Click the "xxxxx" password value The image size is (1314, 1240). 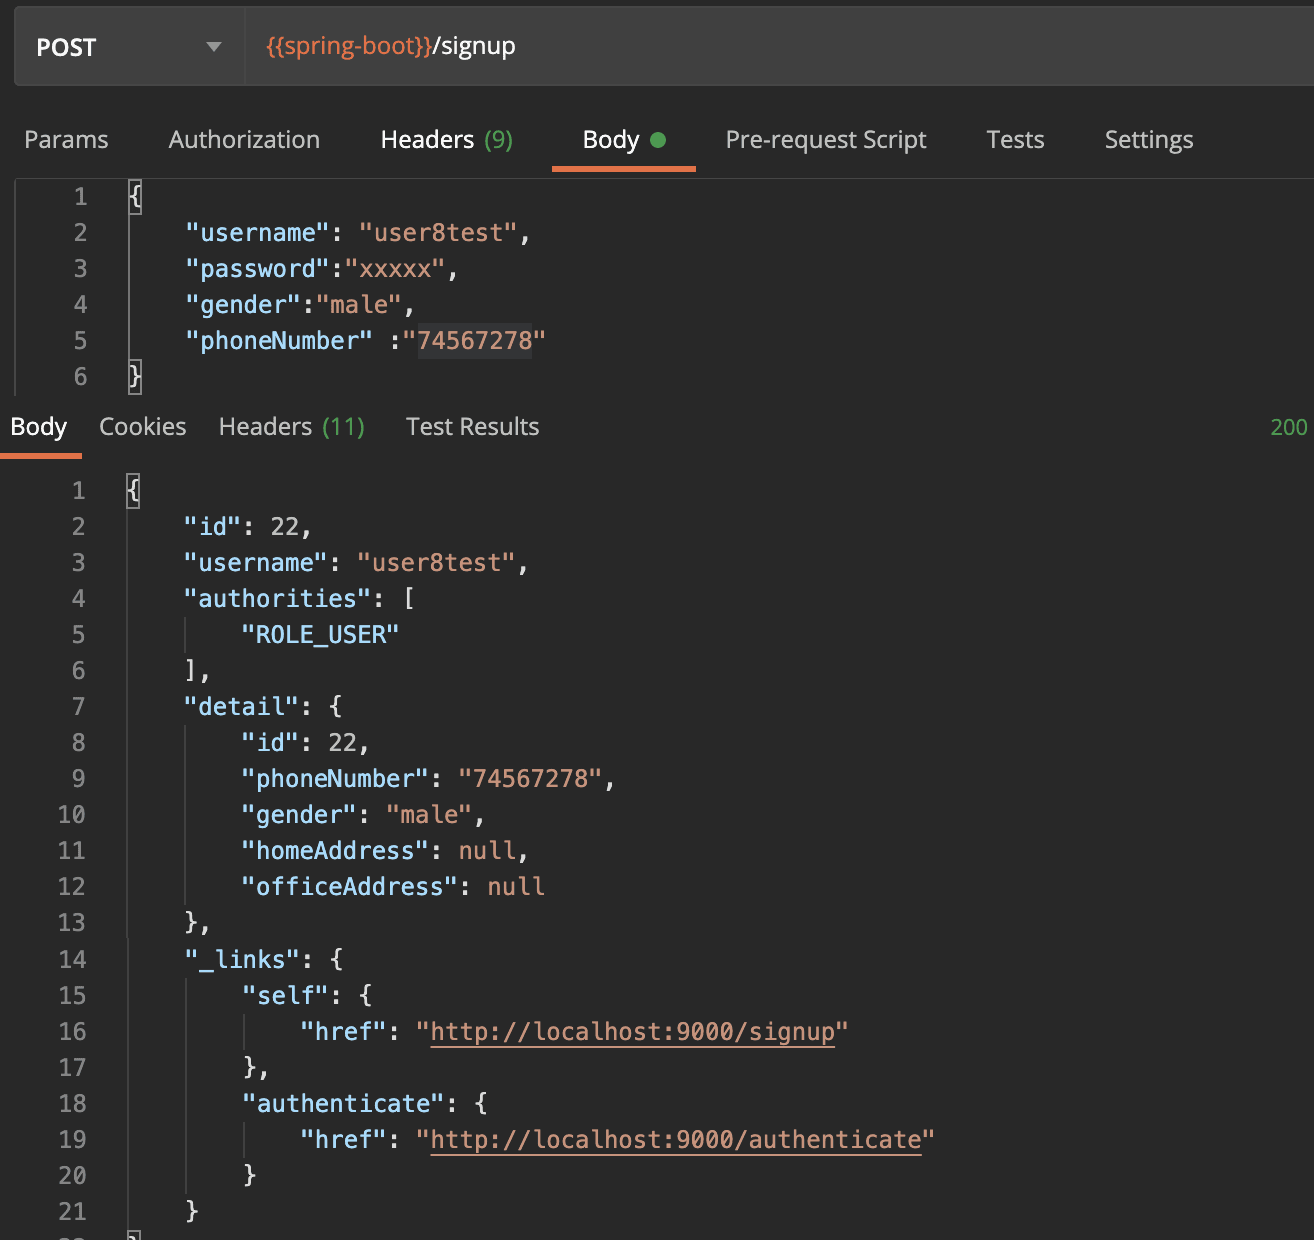click(395, 269)
